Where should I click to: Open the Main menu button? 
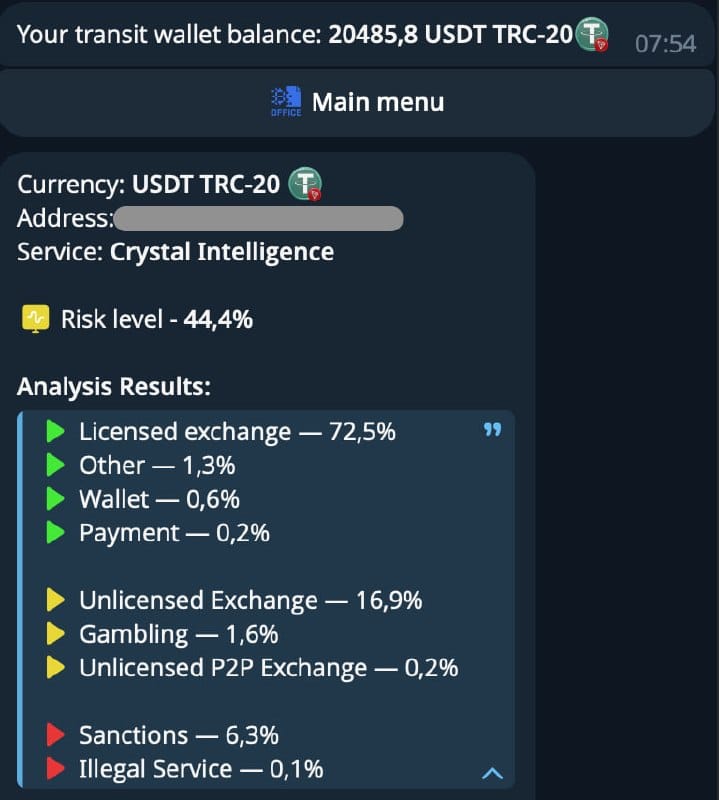(x=357, y=103)
